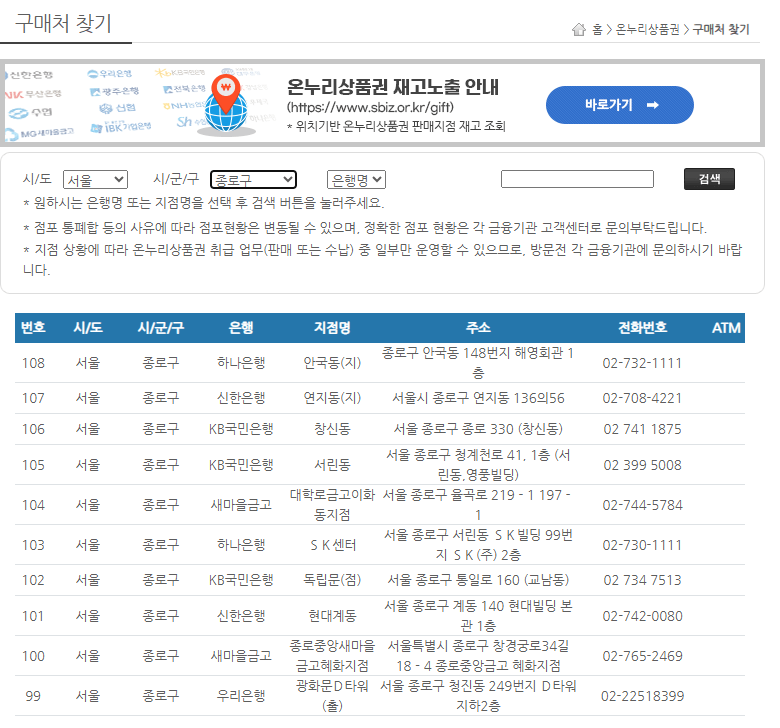Screen dimensions: 780x728
Task: Click the map pin globe icon in banner
Action: [226, 104]
